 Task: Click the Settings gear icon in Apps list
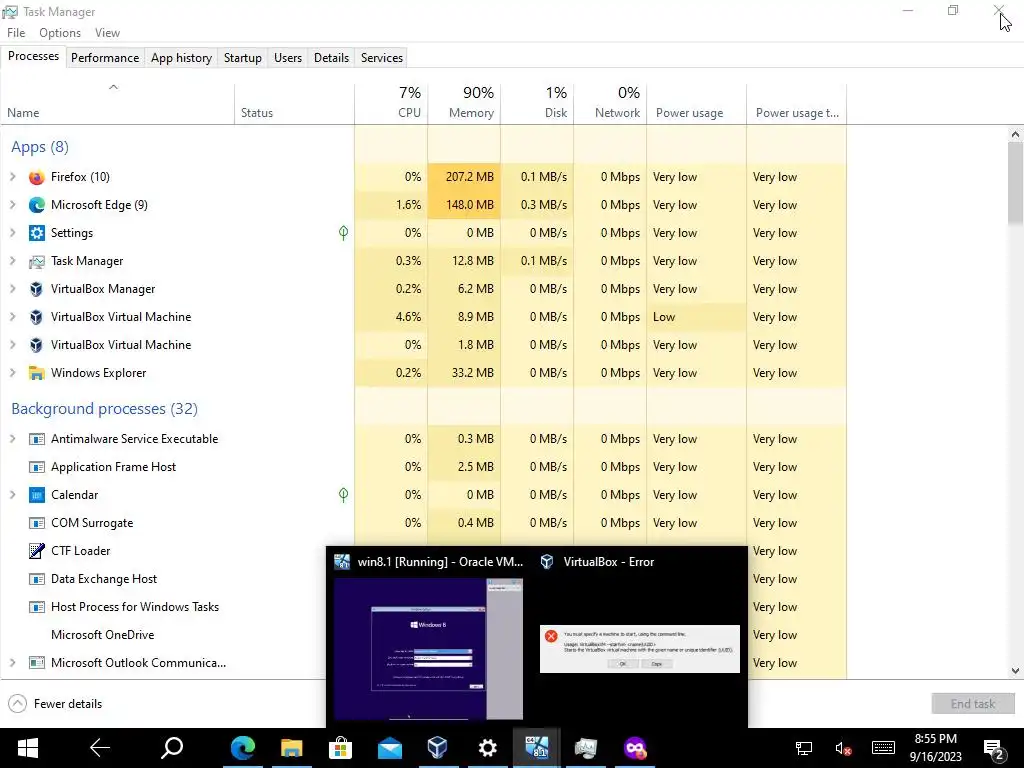(x=37, y=233)
